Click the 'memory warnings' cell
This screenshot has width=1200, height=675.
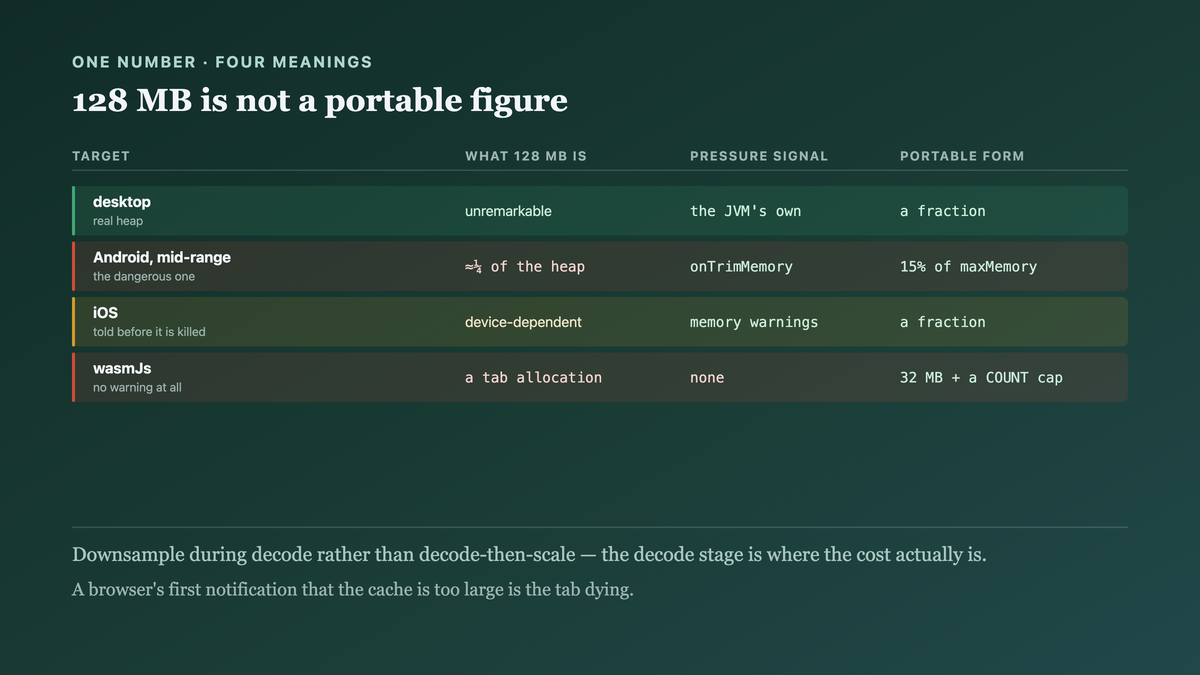(754, 322)
